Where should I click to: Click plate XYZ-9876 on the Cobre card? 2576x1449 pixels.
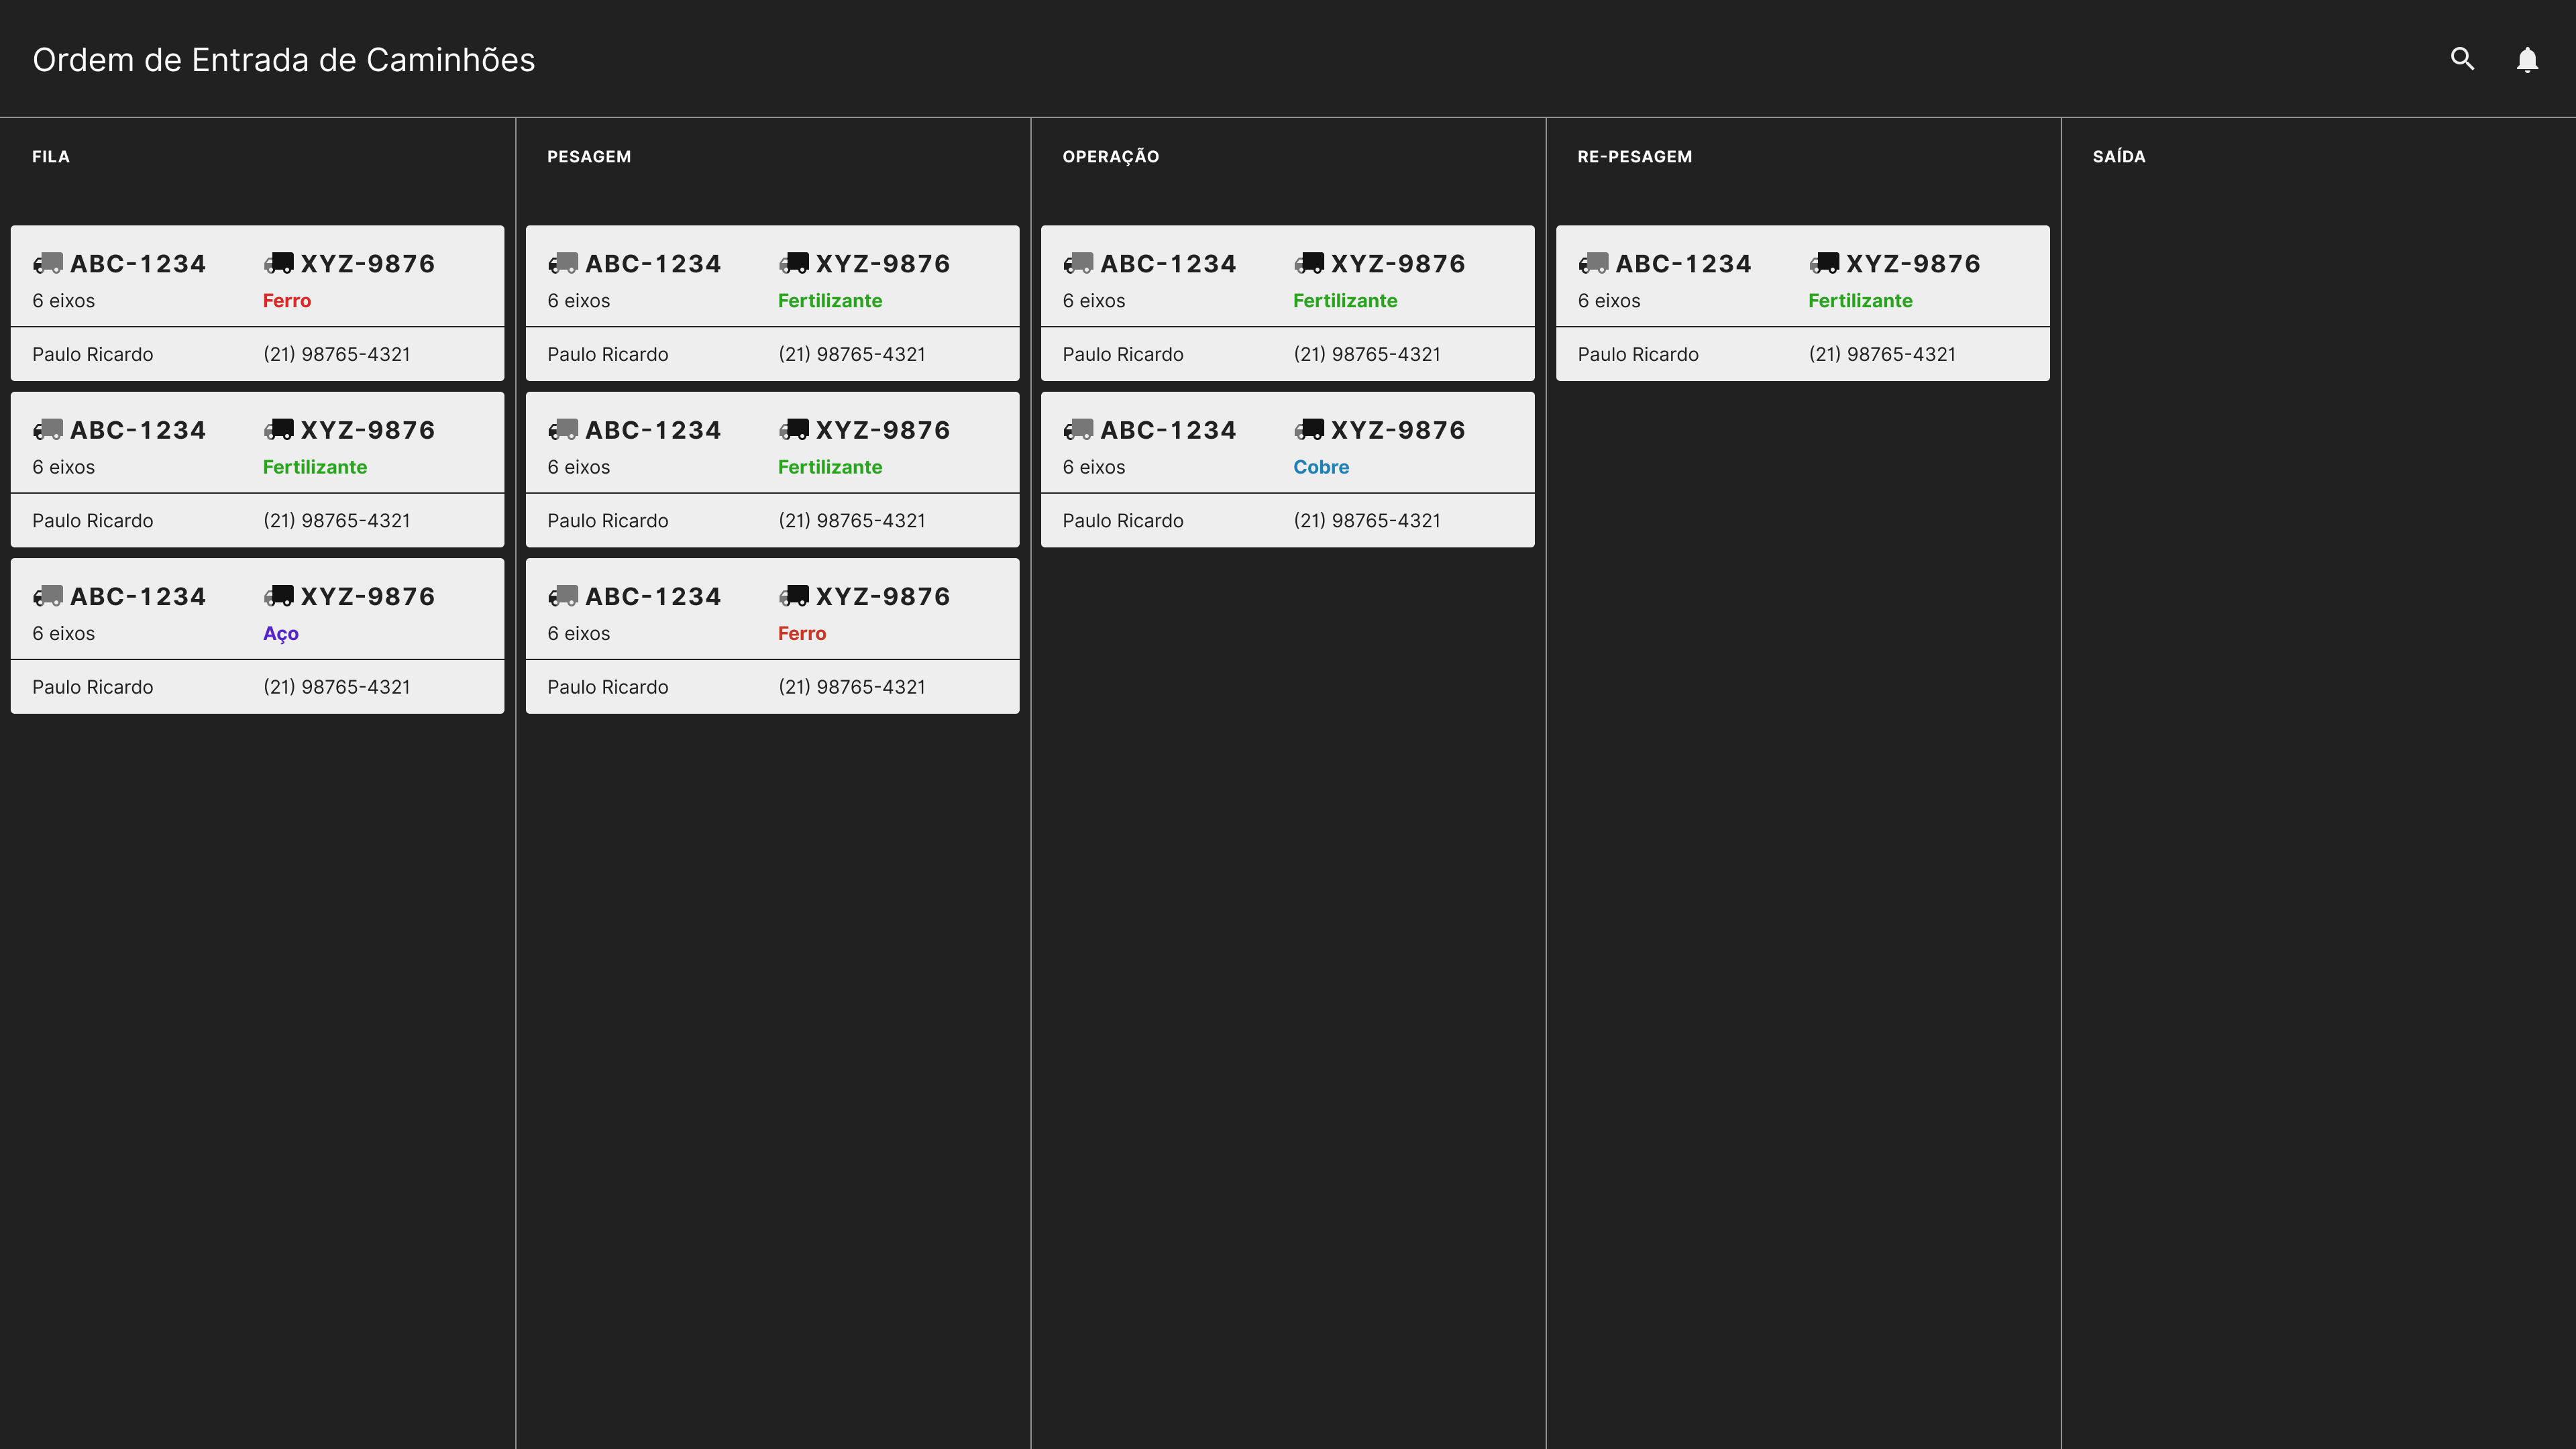tap(1398, 430)
